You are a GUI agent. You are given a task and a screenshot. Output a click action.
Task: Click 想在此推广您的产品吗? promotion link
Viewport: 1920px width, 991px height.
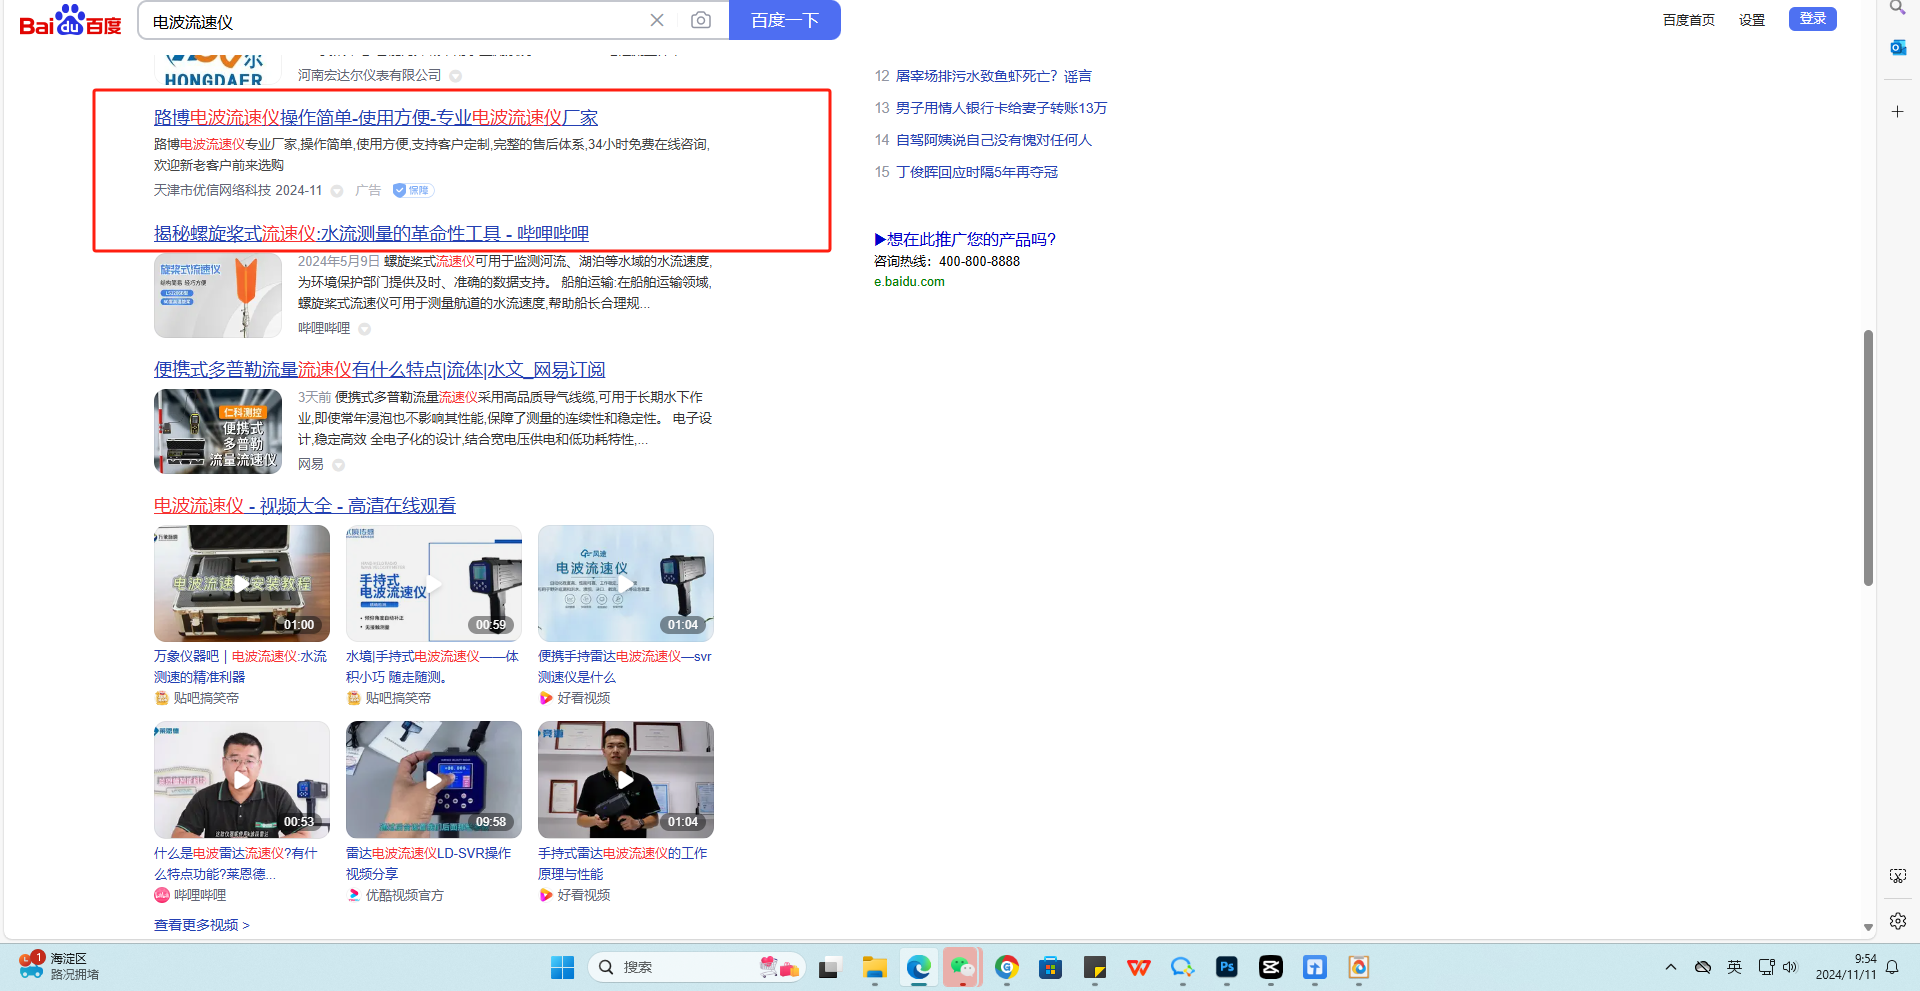click(x=965, y=239)
